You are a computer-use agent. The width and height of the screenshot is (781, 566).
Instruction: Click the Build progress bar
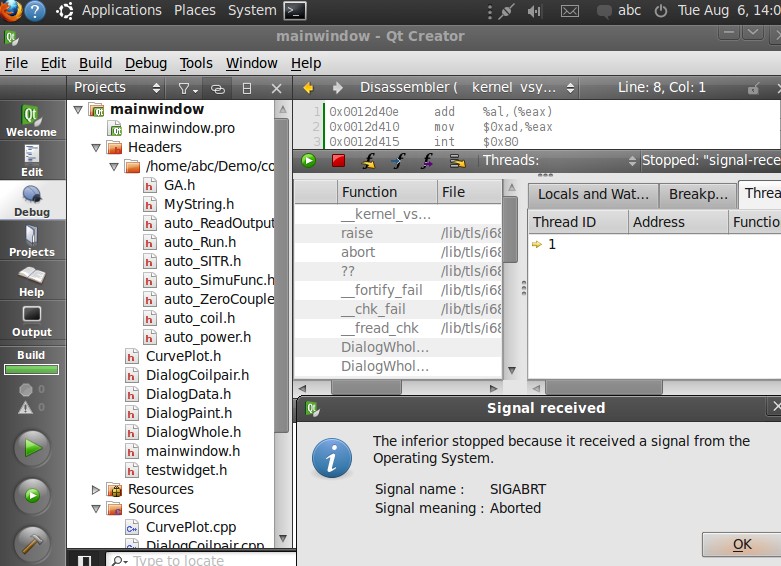click(31, 370)
